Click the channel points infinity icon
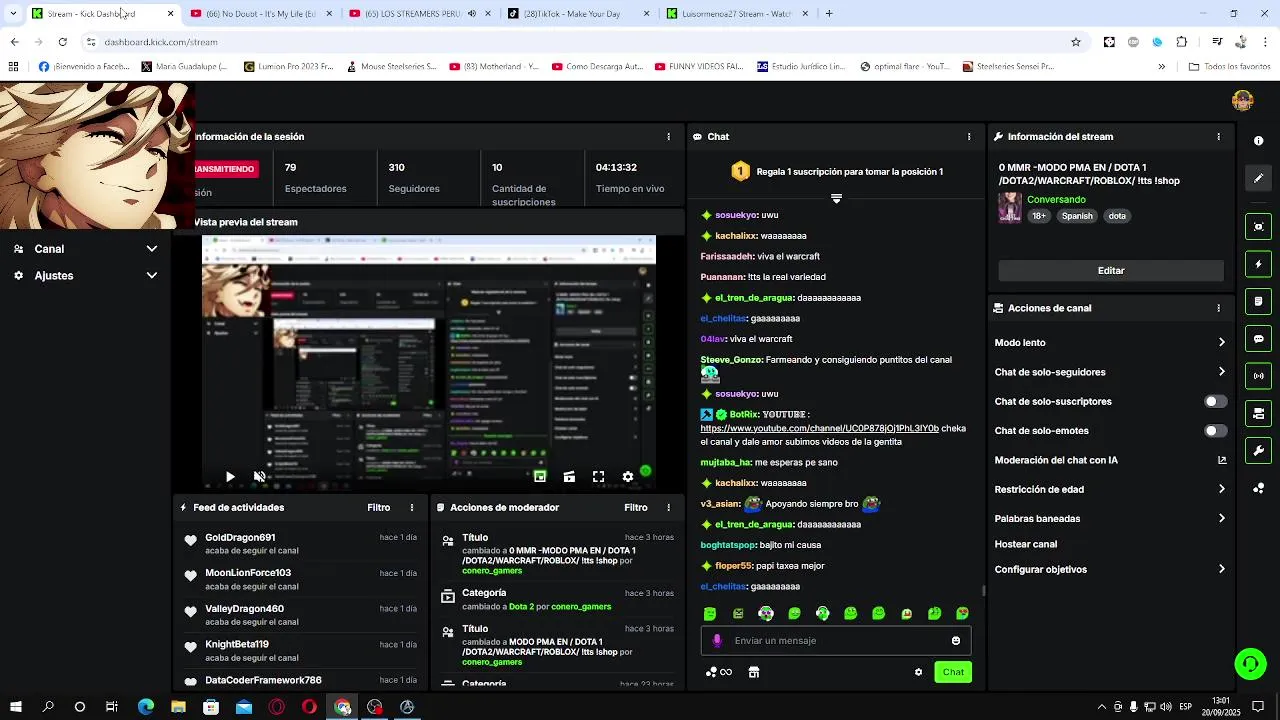This screenshot has width=1280, height=720. [719, 672]
